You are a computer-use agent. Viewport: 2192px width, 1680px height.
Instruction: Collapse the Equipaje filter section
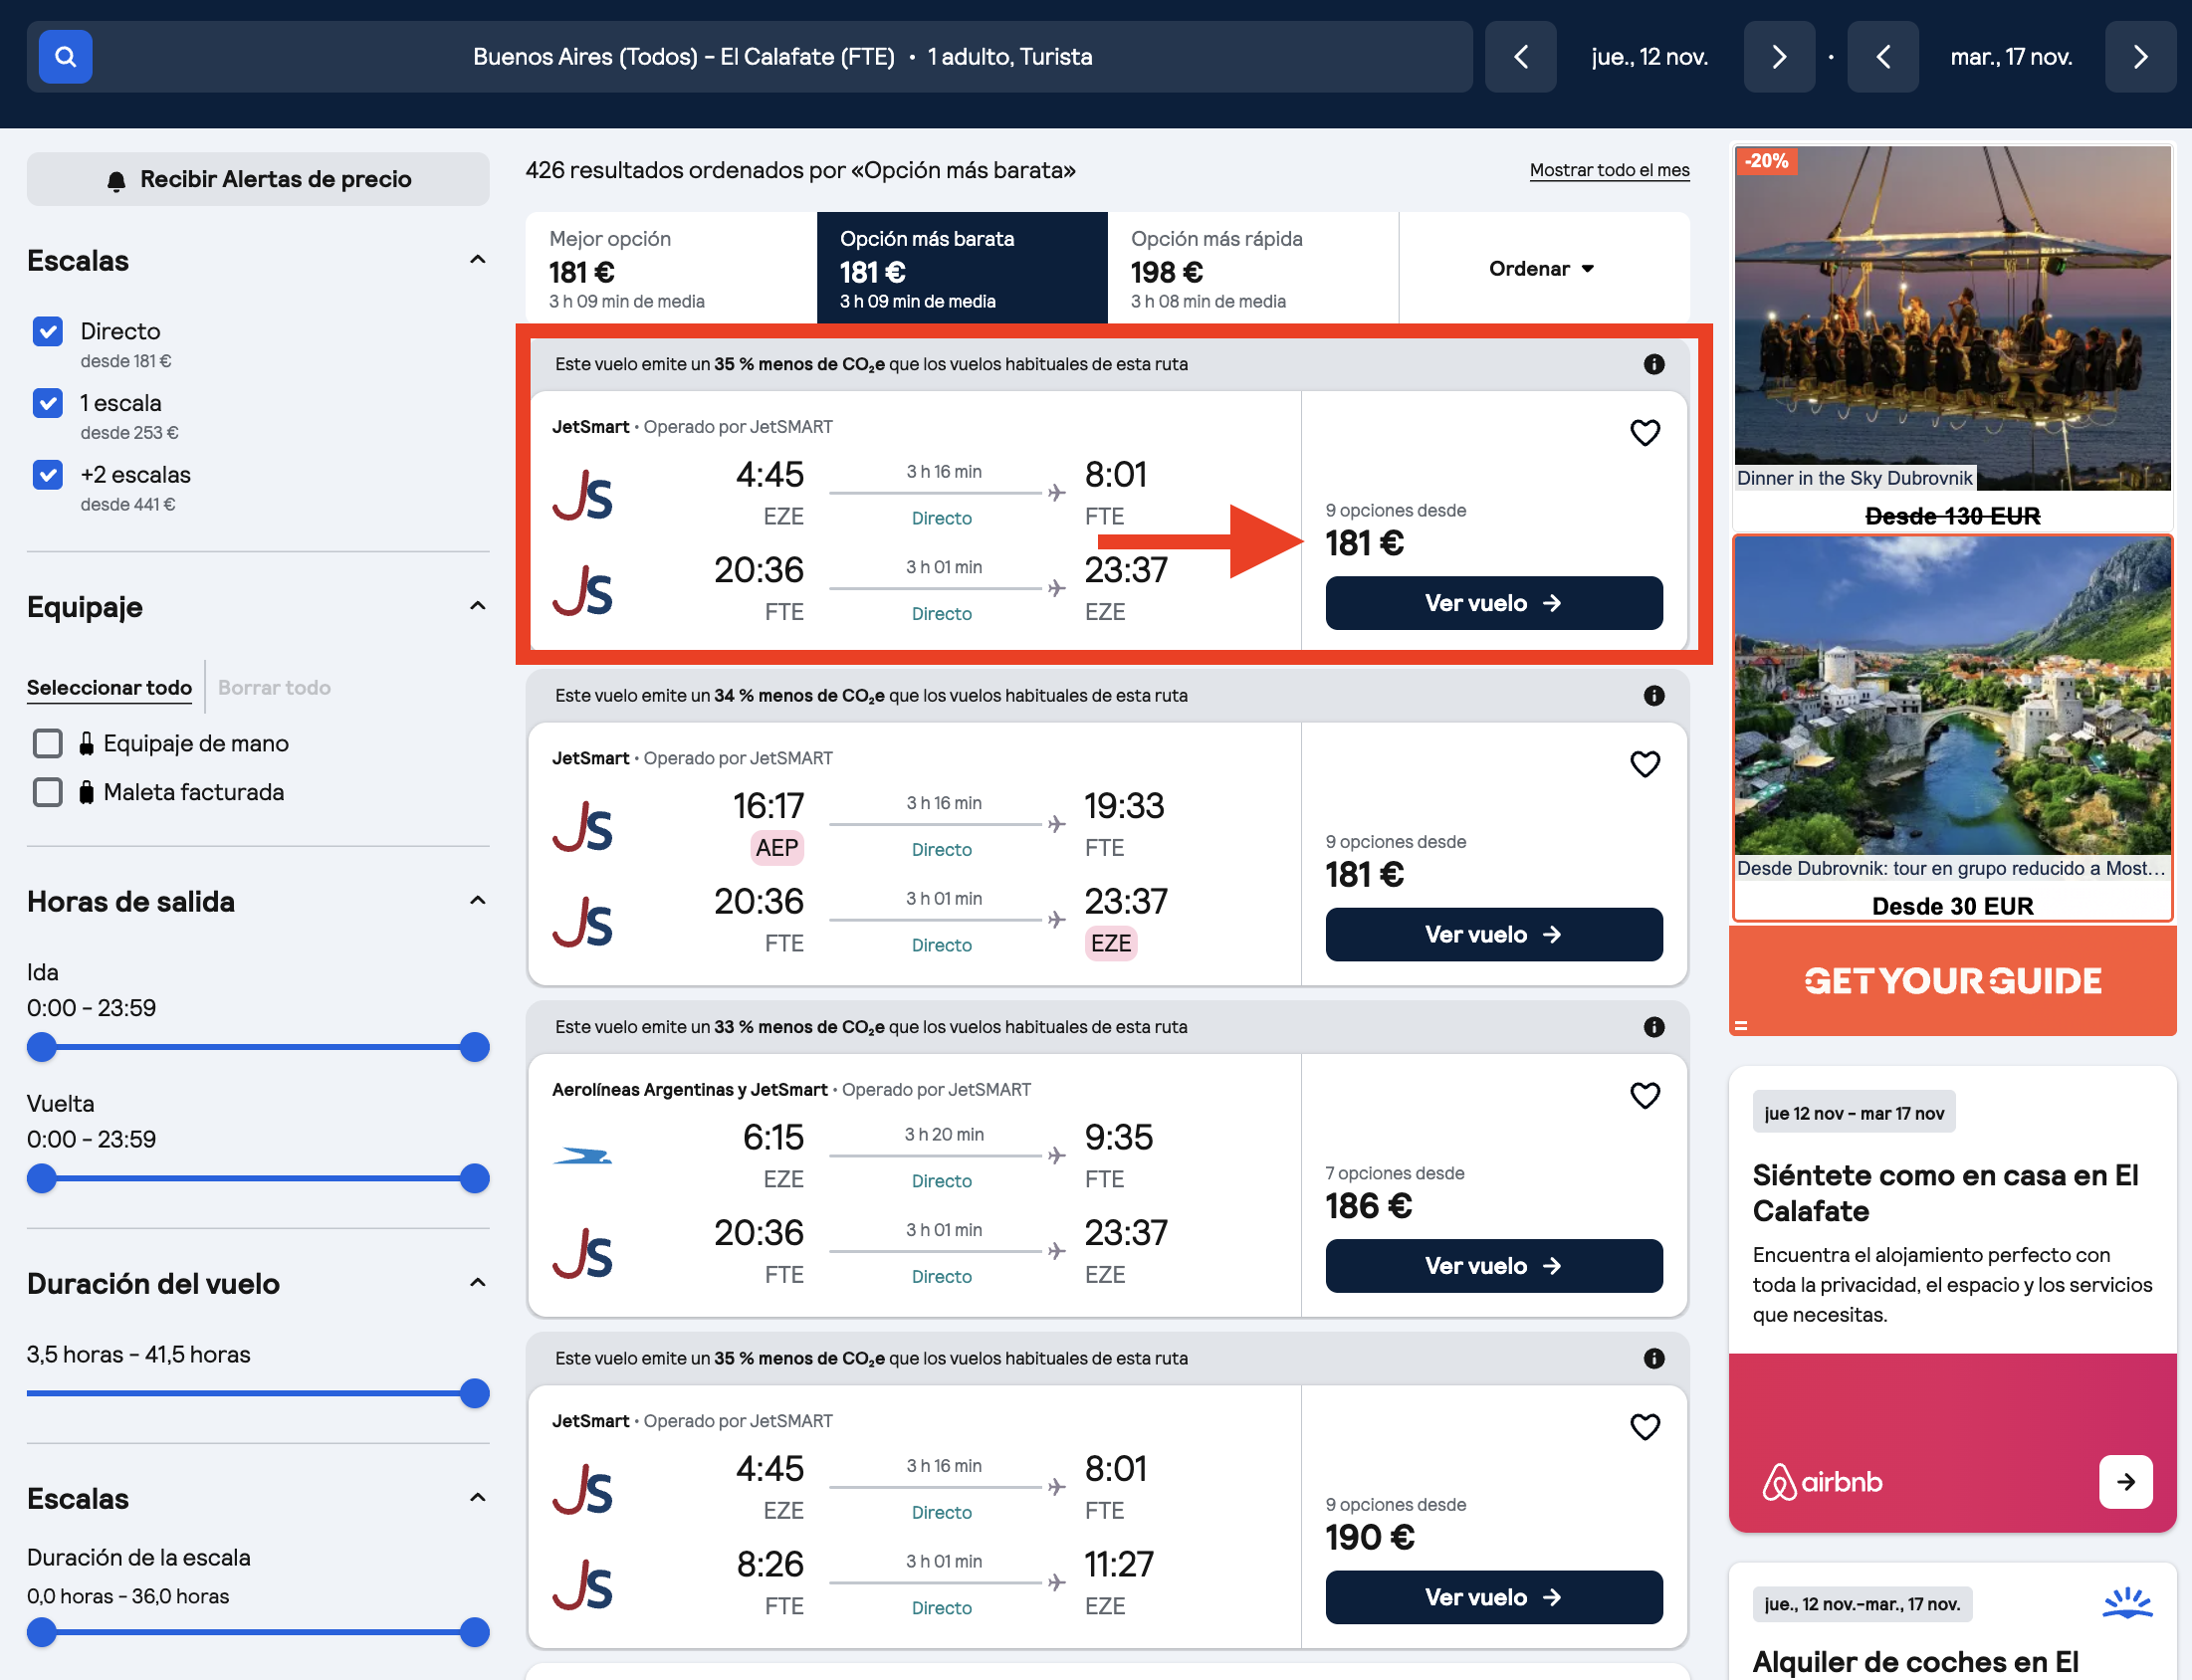pyautogui.click(x=478, y=606)
